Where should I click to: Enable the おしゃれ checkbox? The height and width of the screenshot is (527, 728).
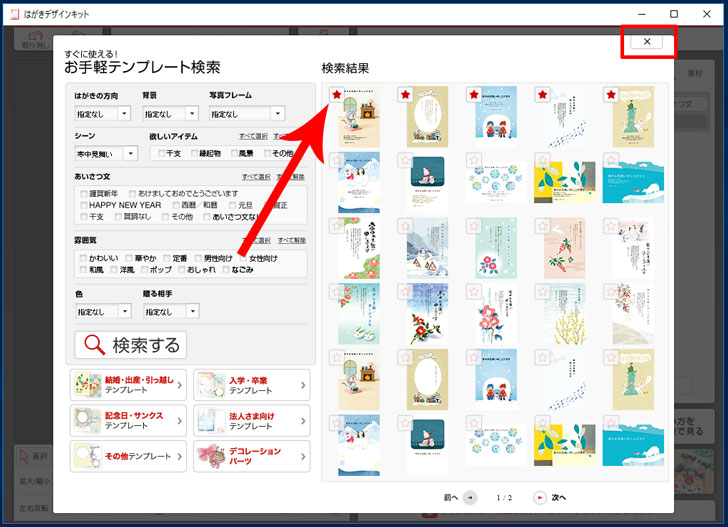tap(182, 270)
